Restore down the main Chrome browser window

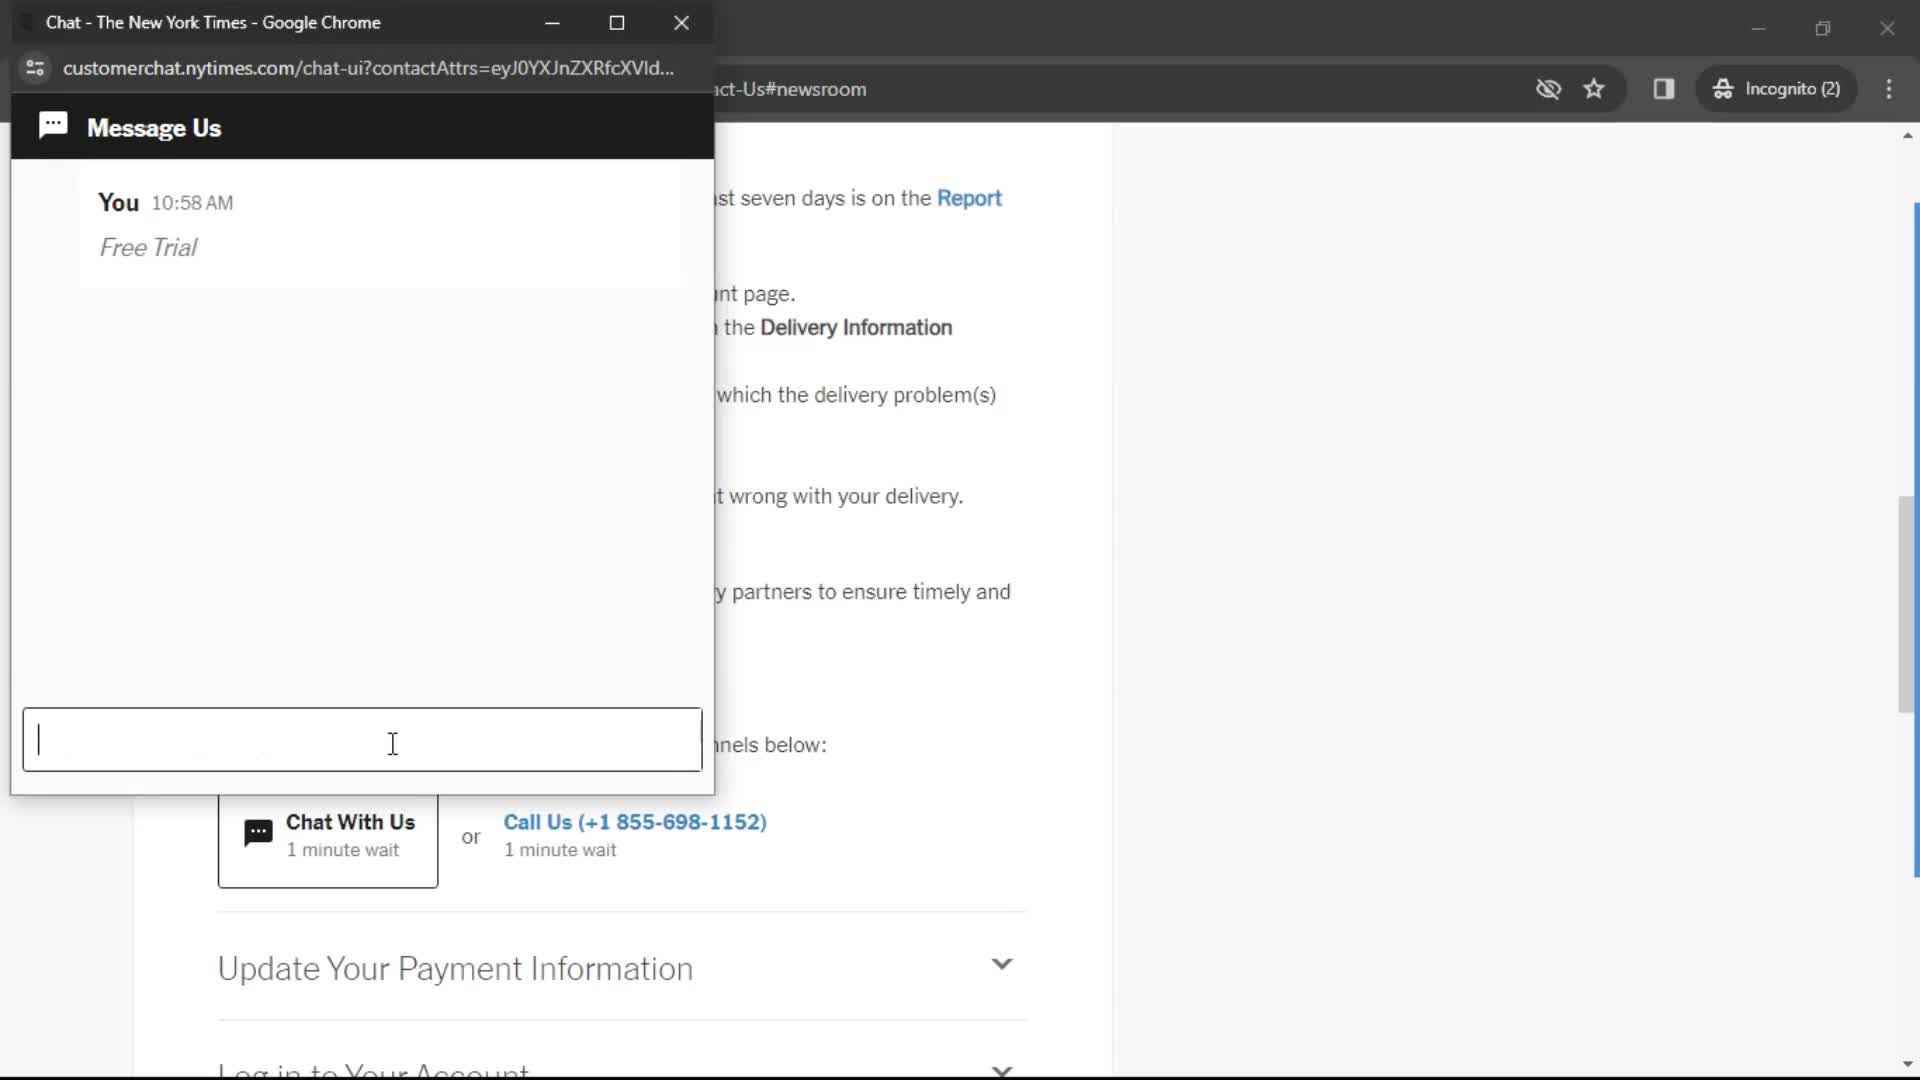pos(1823,28)
